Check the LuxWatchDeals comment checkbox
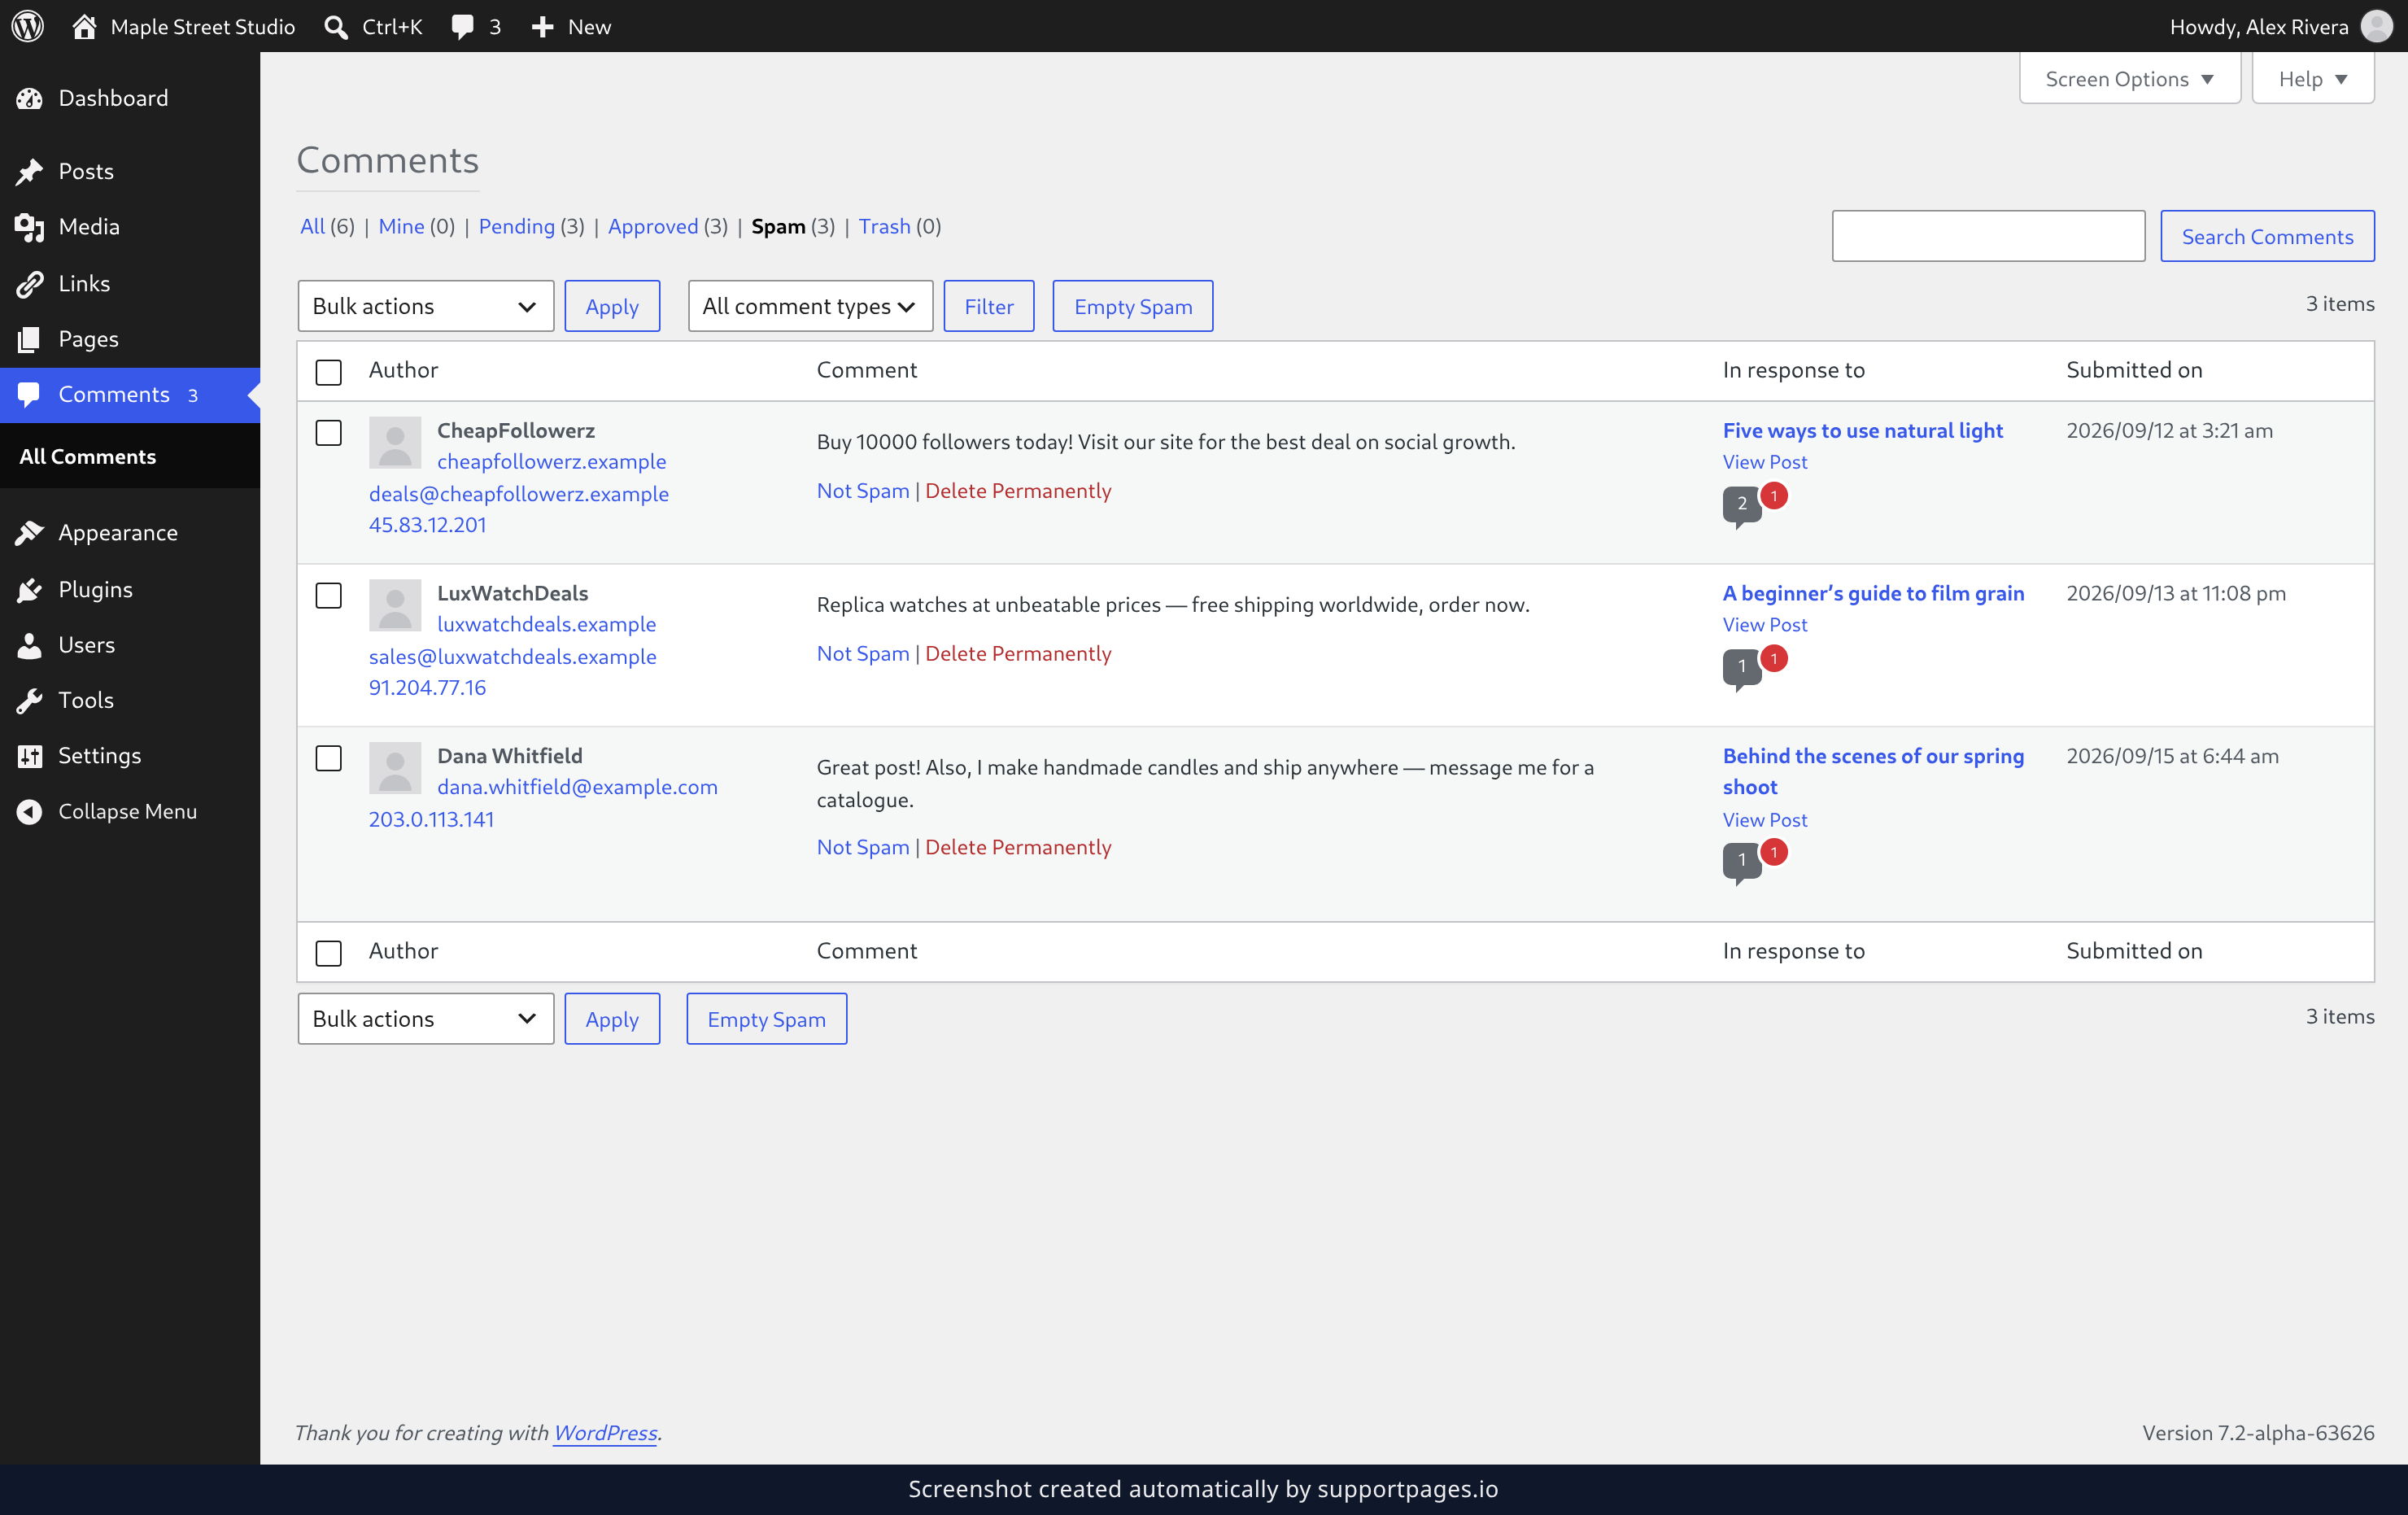Screen dimensions: 2408x1515 328,595
